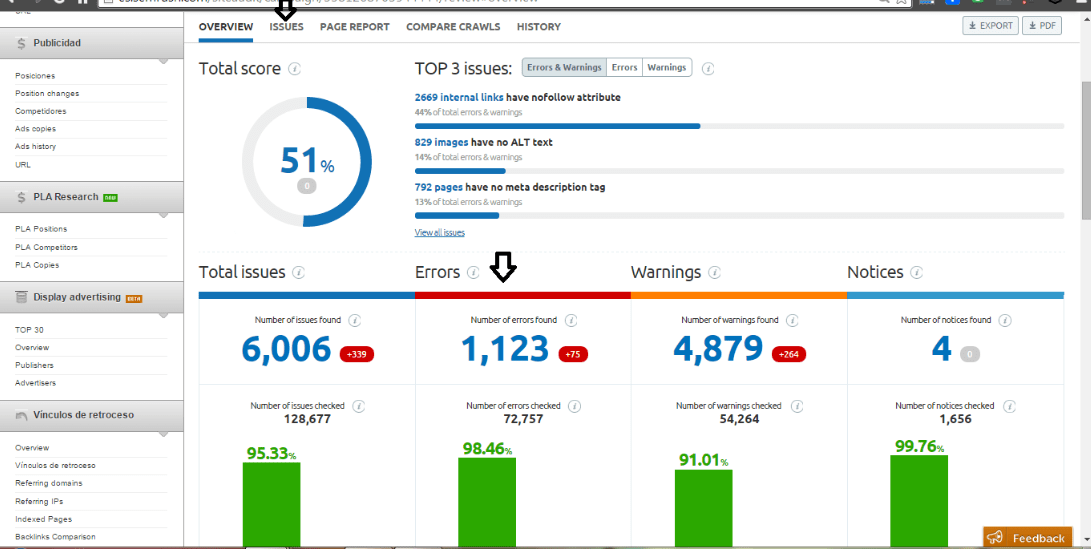Screen dimensions: 1091x549
Task: Open Backlinks Comparison in the sidebar
Action: (55, 536)
